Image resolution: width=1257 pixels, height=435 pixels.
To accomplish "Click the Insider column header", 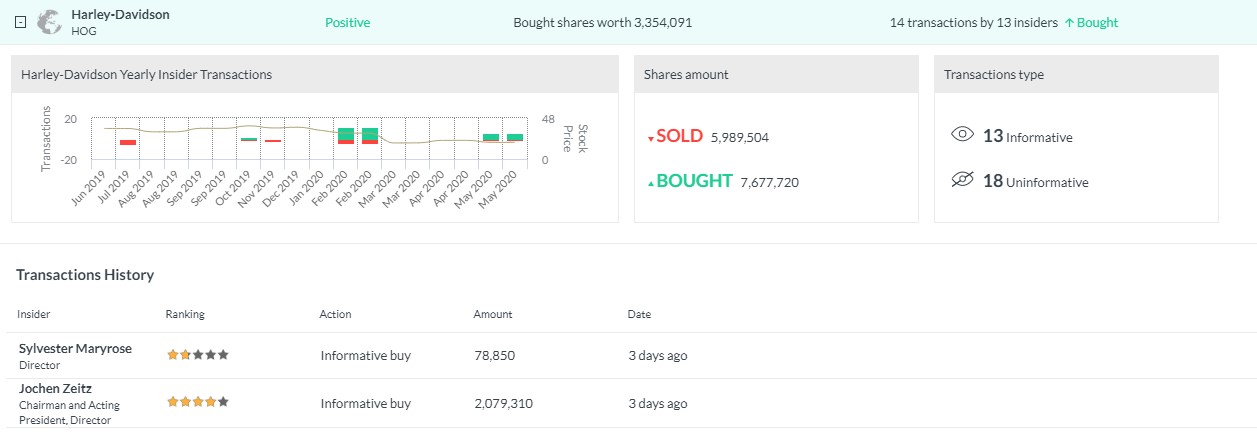I will [34, 314].
